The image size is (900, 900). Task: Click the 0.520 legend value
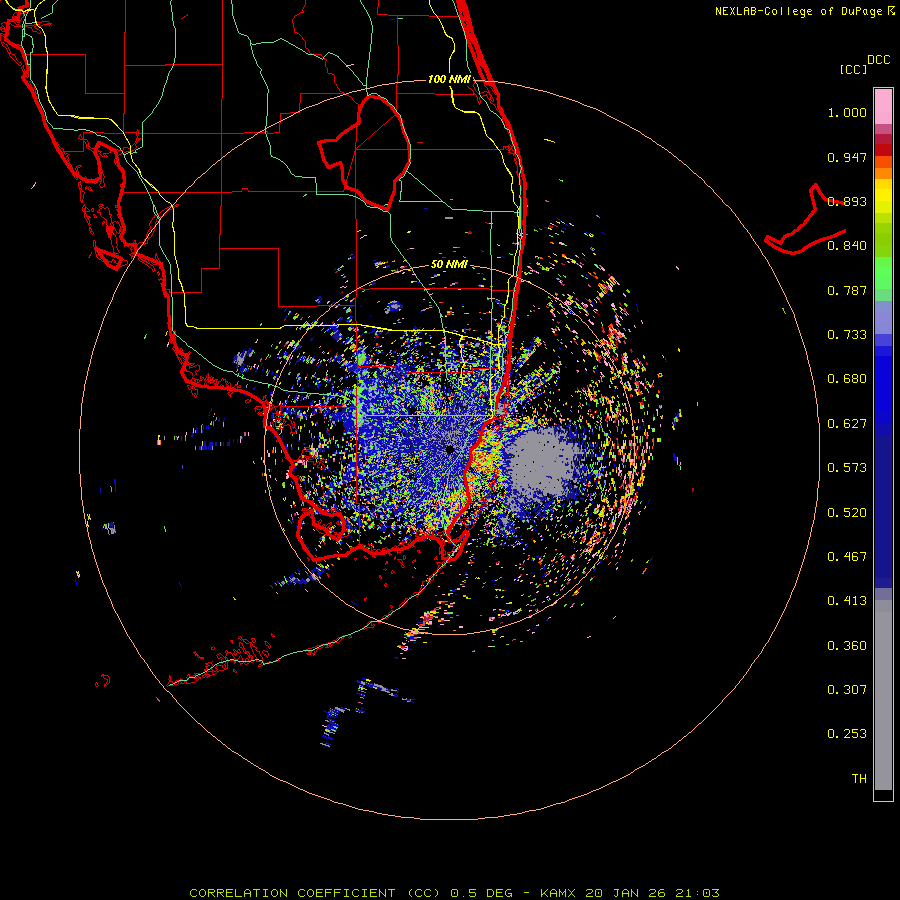[847, 512]
